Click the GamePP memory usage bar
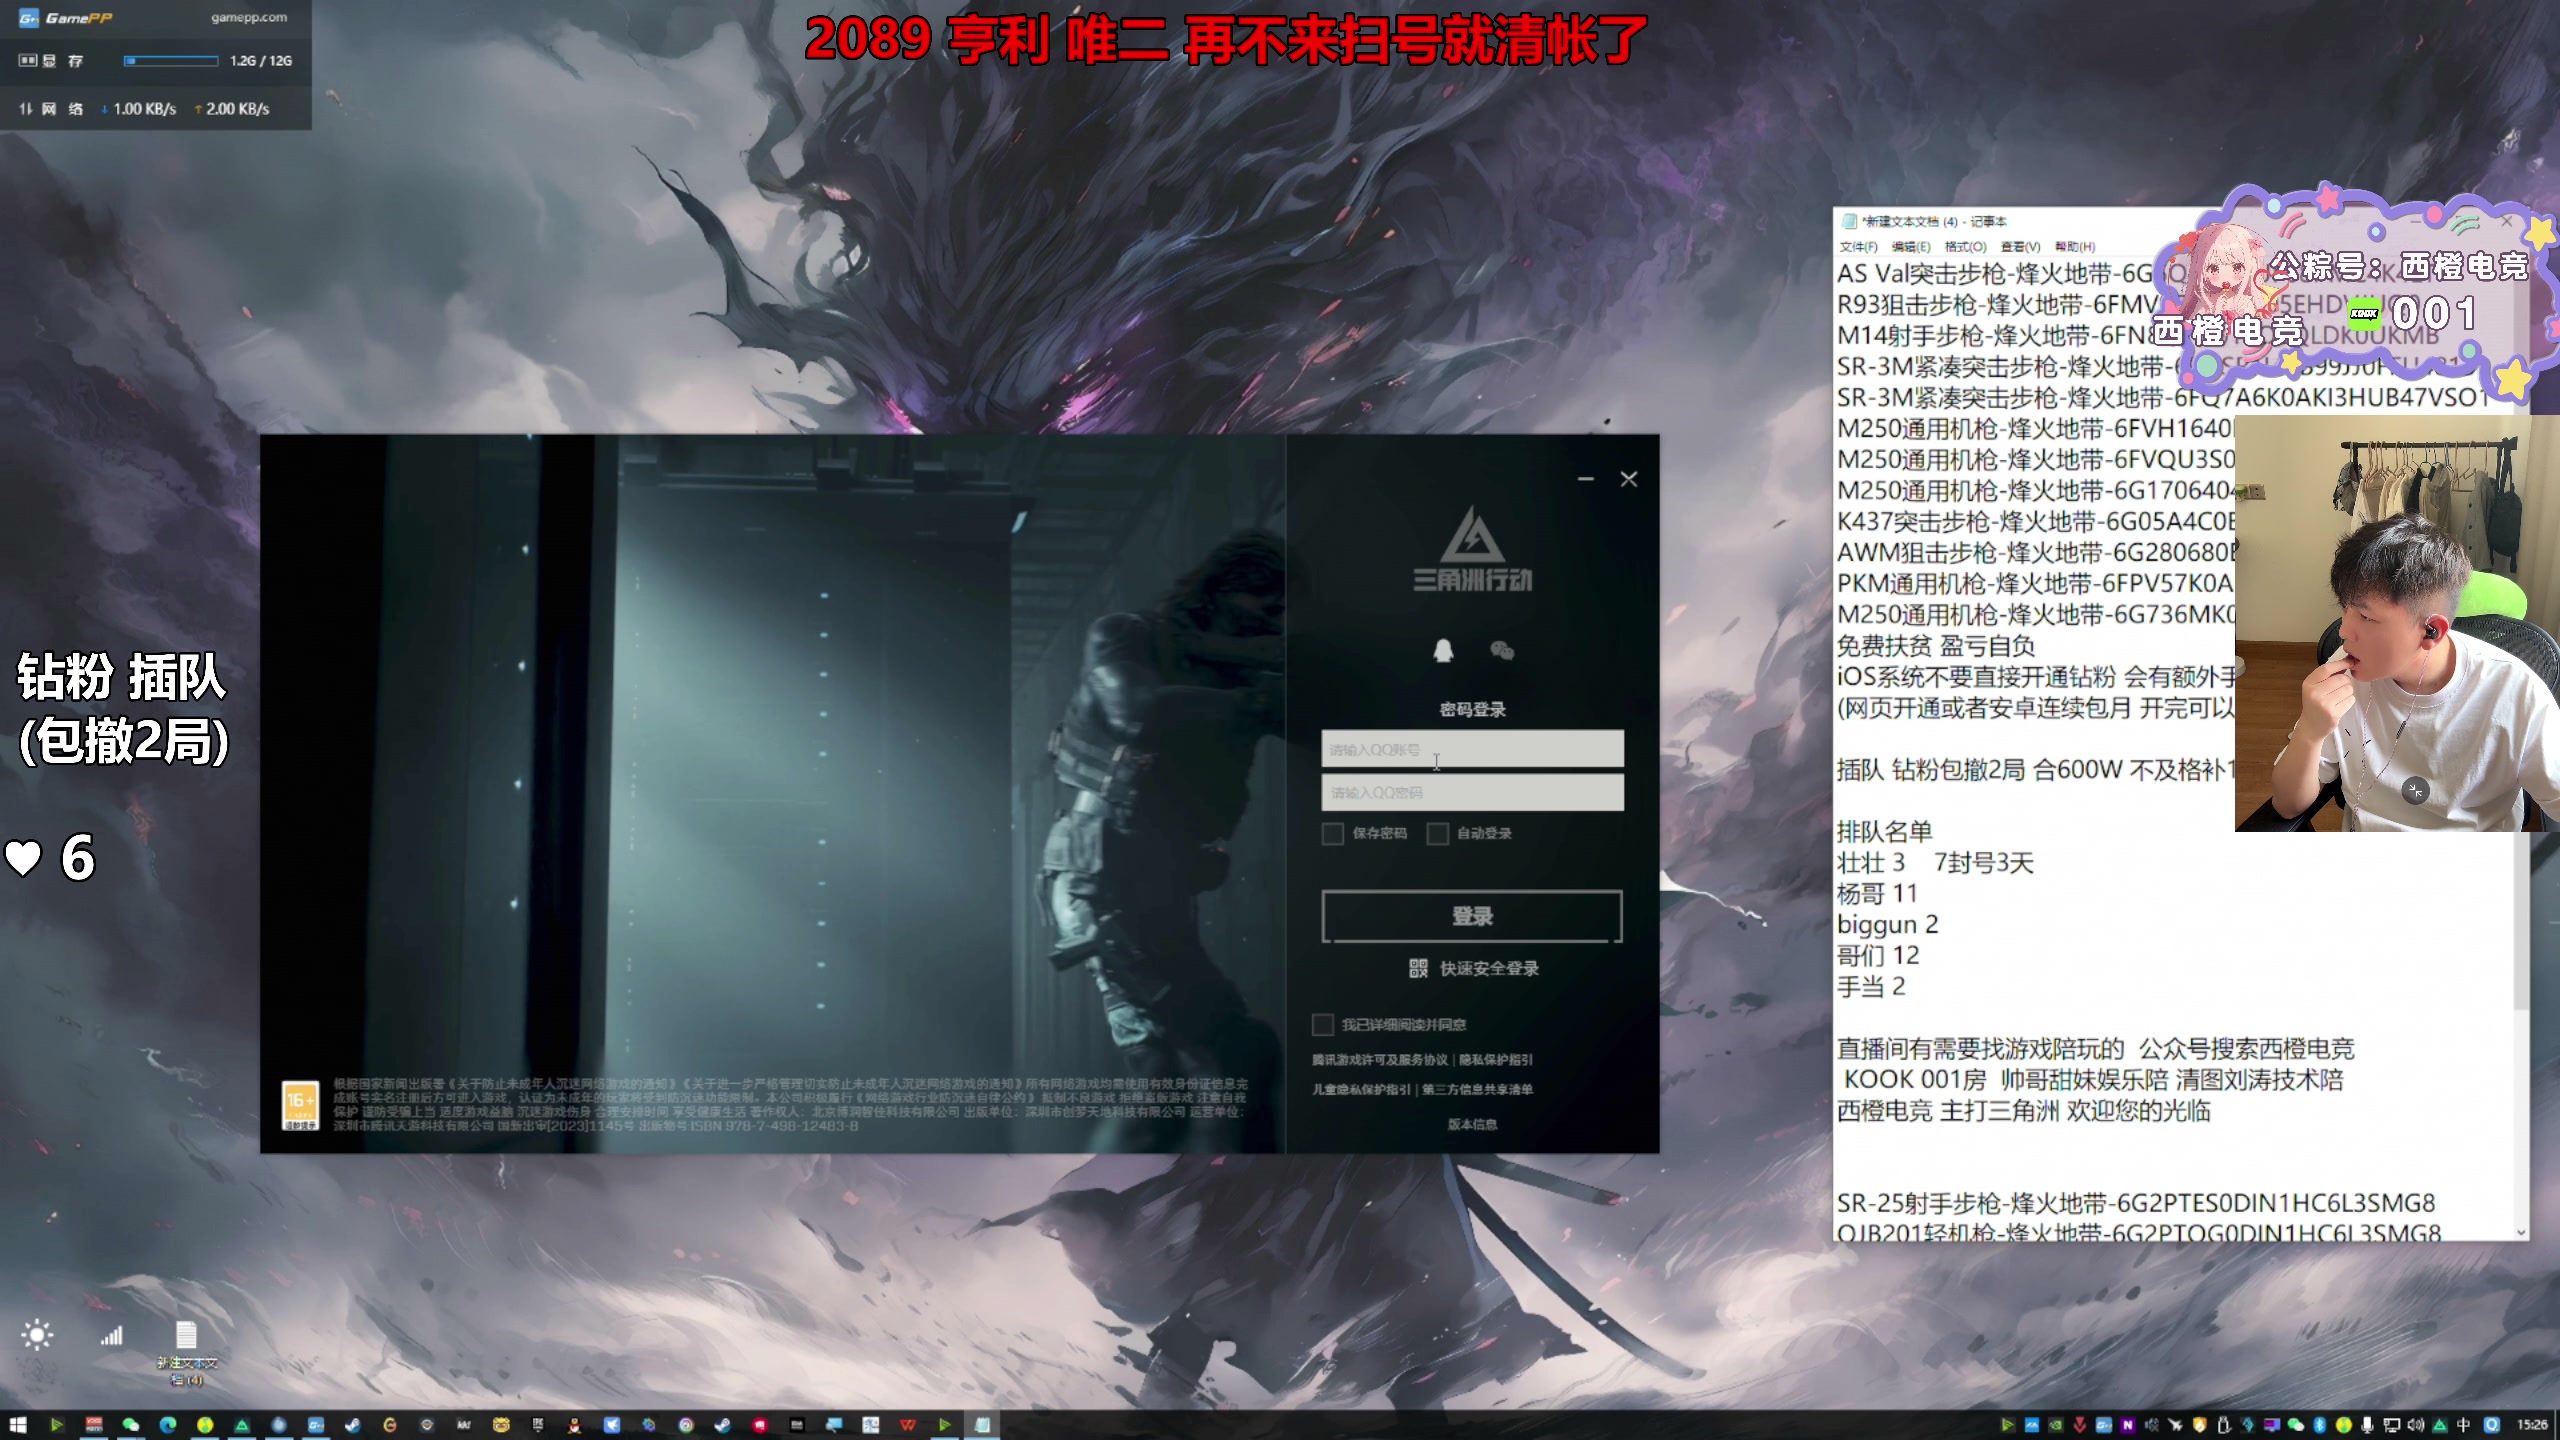Screen dimensions: 2560x1440 coord(171,61)
